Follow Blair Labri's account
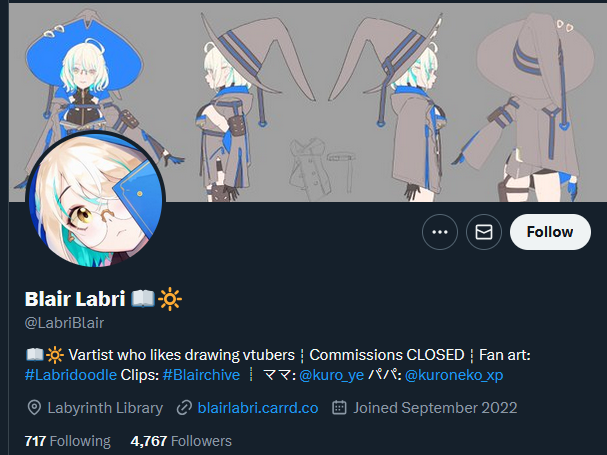Screen dimensions: 607x455 (x=550, y=232)
